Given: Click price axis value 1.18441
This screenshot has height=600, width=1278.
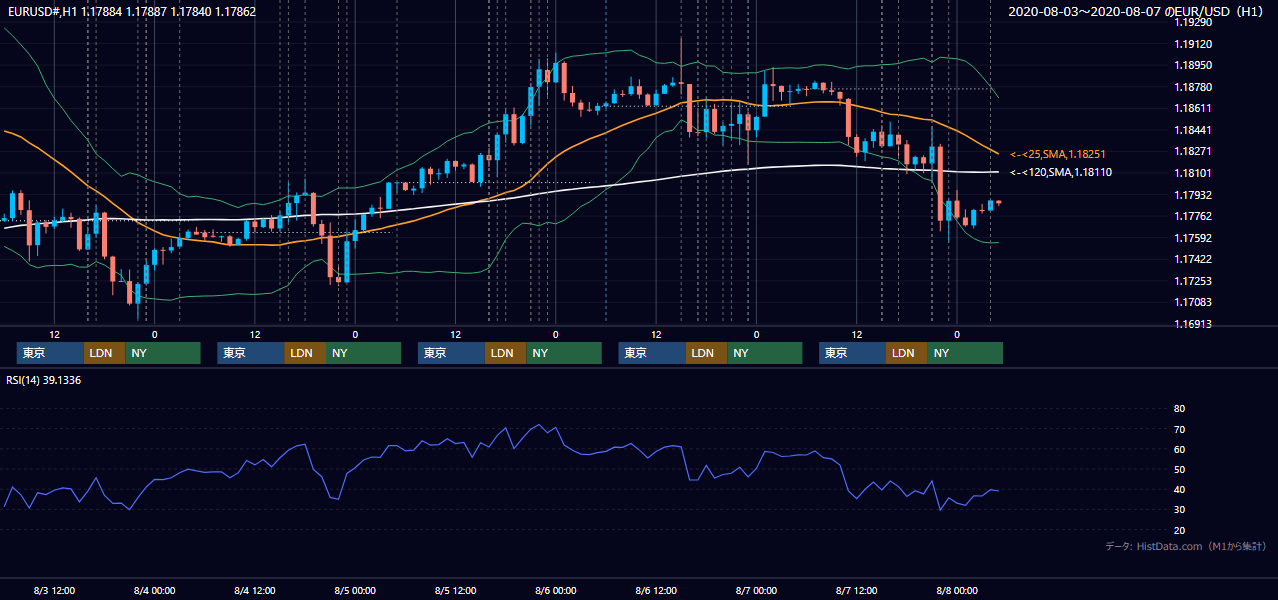Looking at the screenshot, I should [x=1193, y=130].
